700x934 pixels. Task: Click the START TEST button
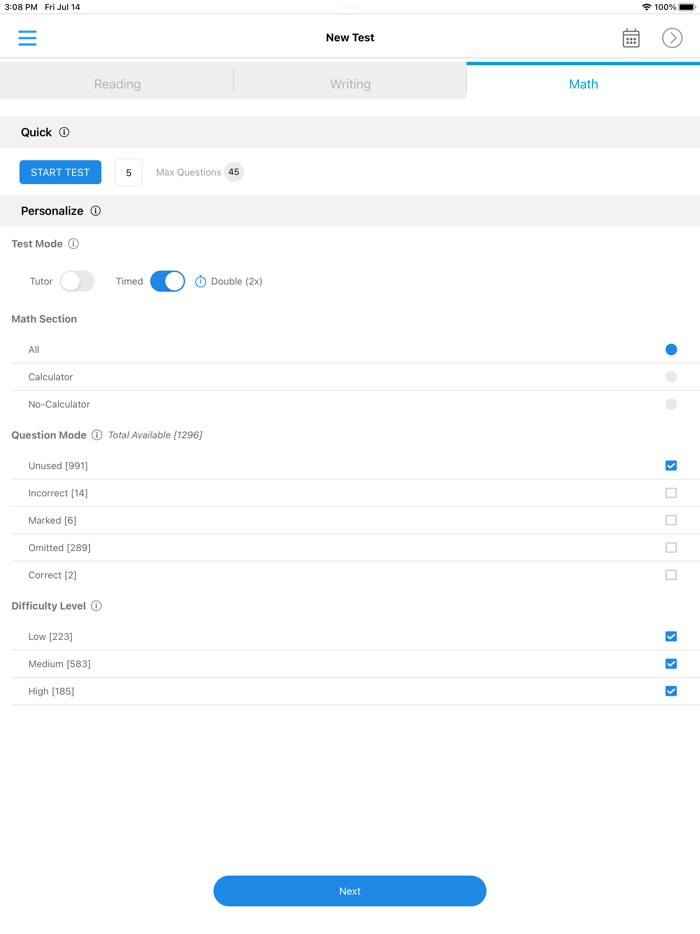coord(60,172)
